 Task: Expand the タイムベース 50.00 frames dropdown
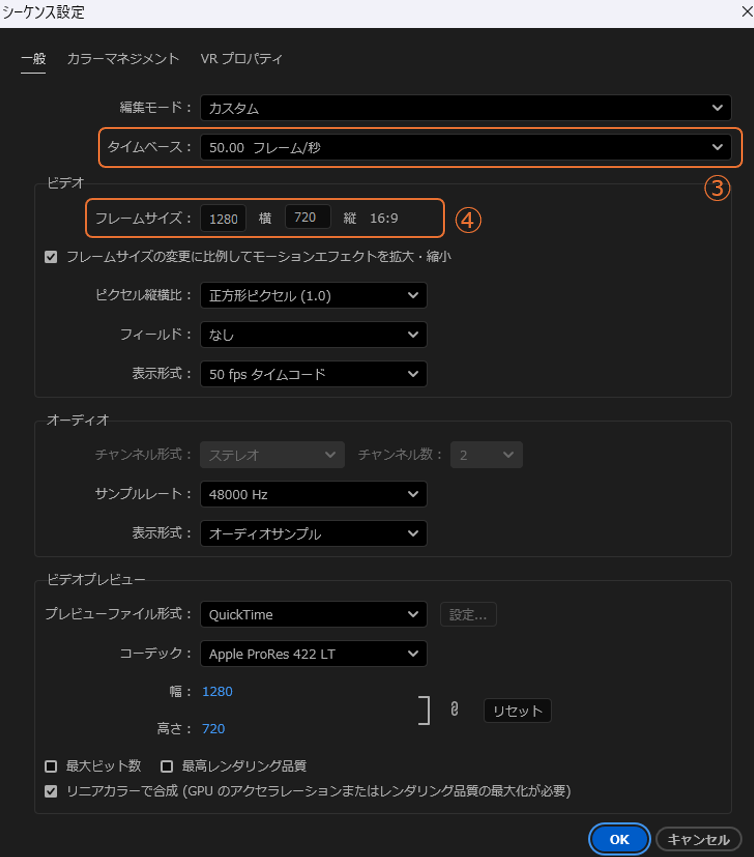pyautogui.click(x=465, y=147)
